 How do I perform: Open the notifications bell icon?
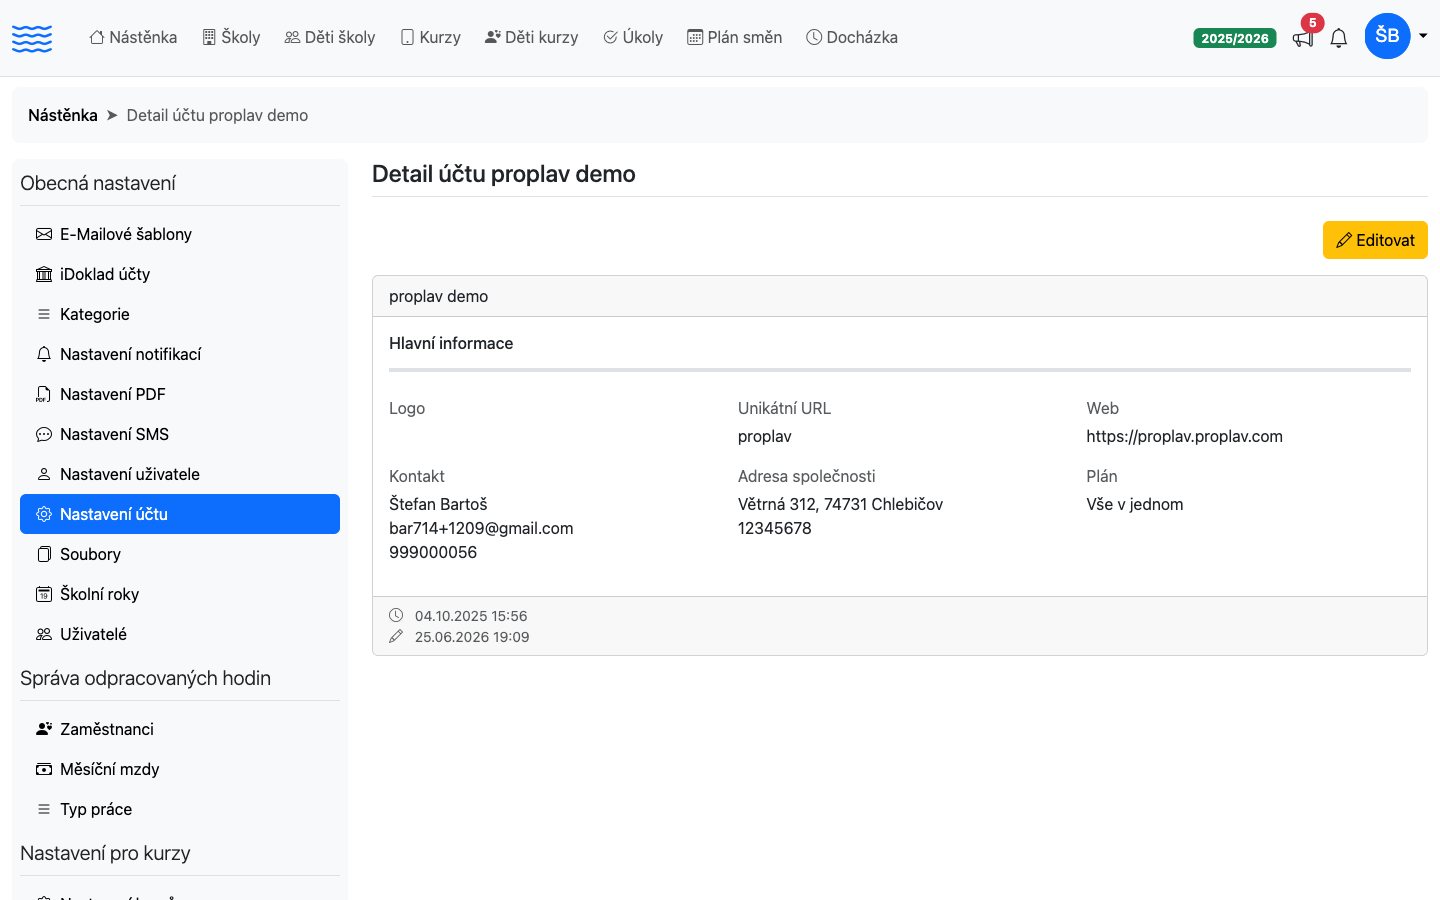1339,39
